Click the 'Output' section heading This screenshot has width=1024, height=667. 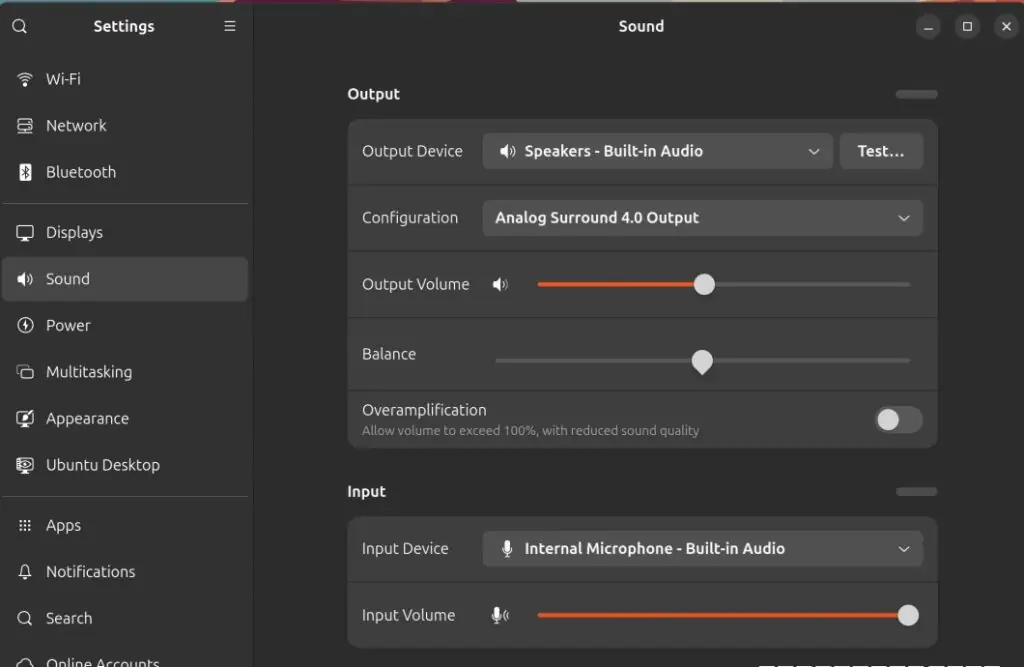tap(374, 94)
